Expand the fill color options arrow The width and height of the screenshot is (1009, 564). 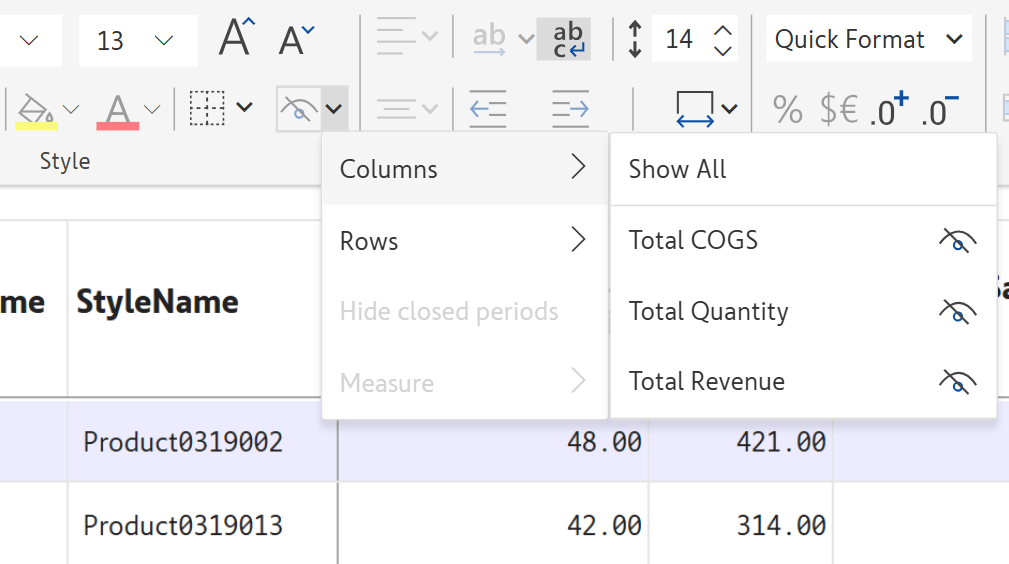point(71,109)
